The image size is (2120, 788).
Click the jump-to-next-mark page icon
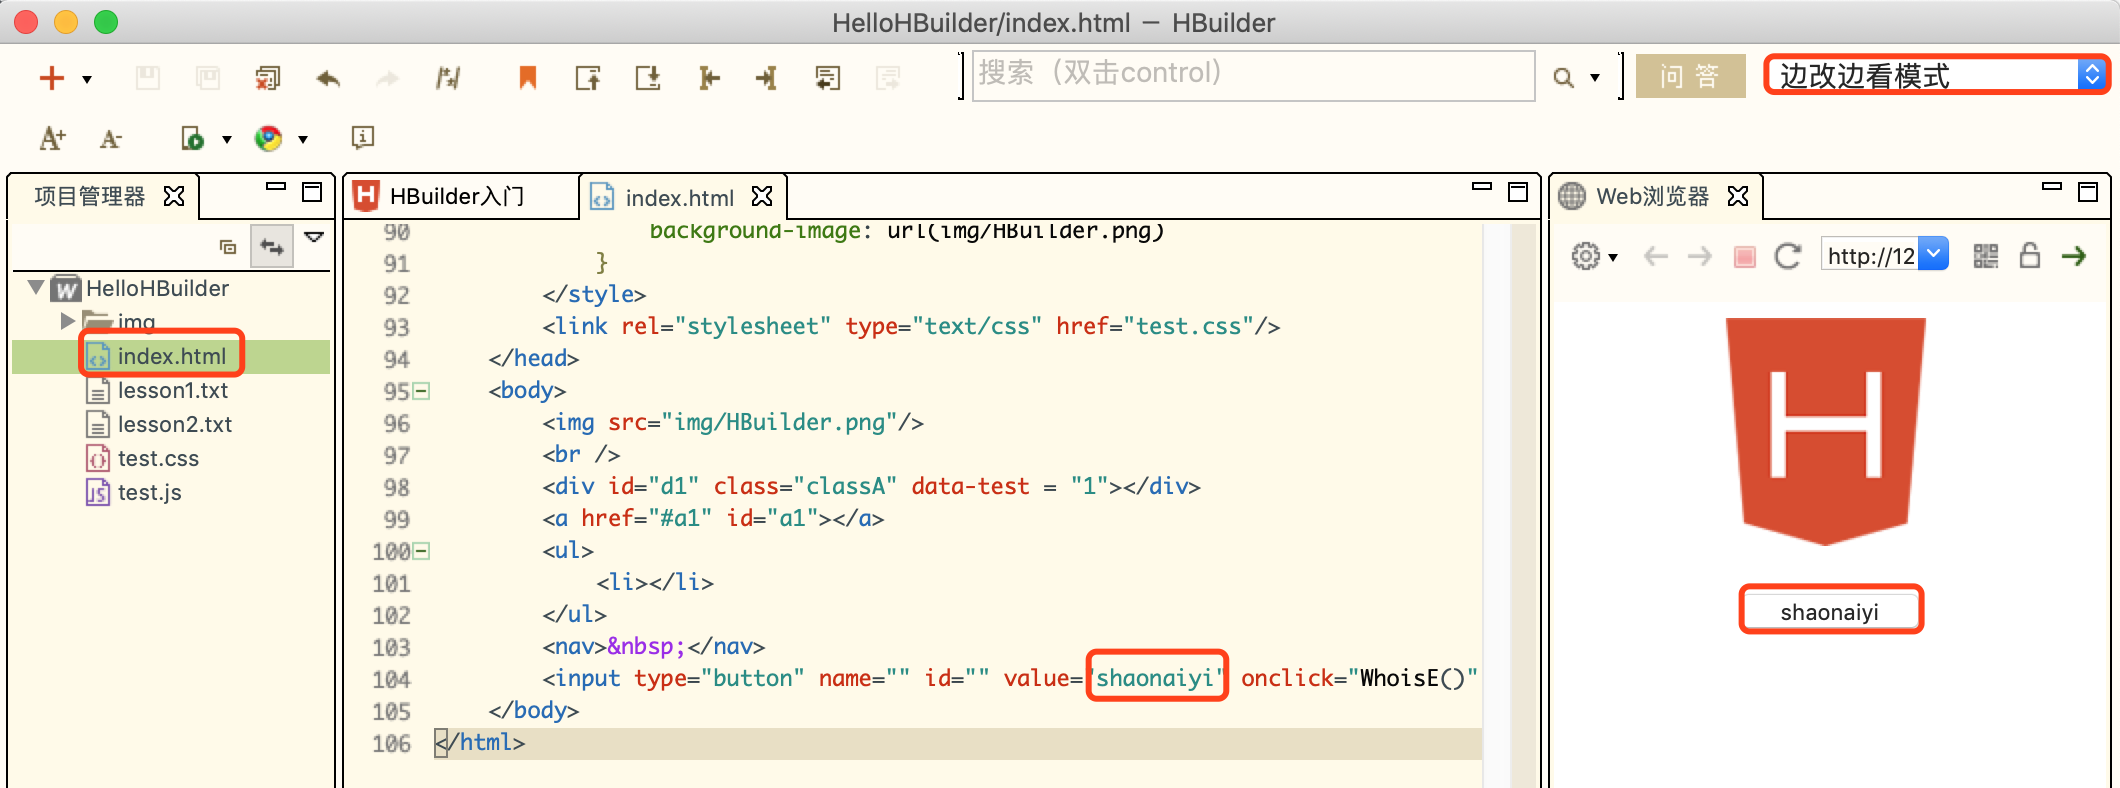[648, 78]
